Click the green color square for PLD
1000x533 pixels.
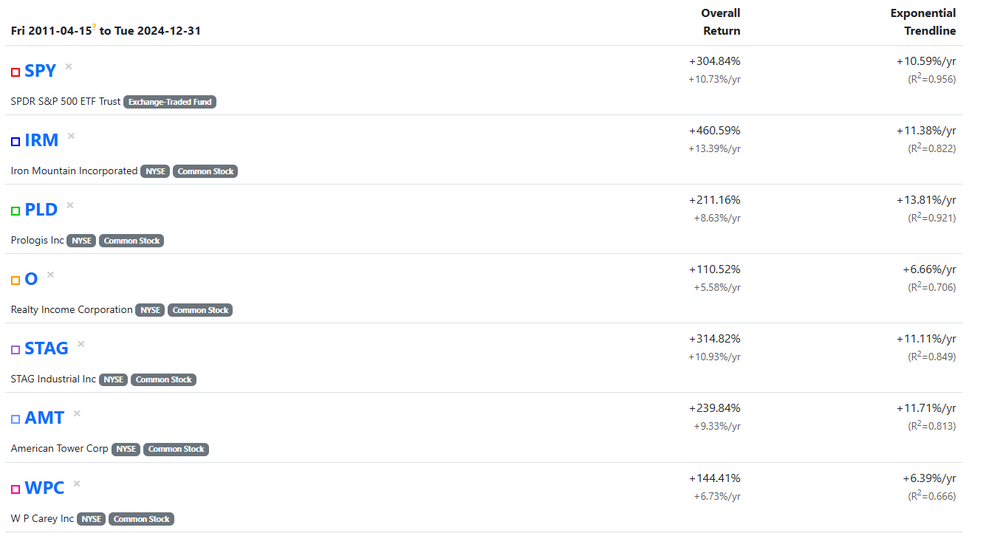(x=16, y=211)
